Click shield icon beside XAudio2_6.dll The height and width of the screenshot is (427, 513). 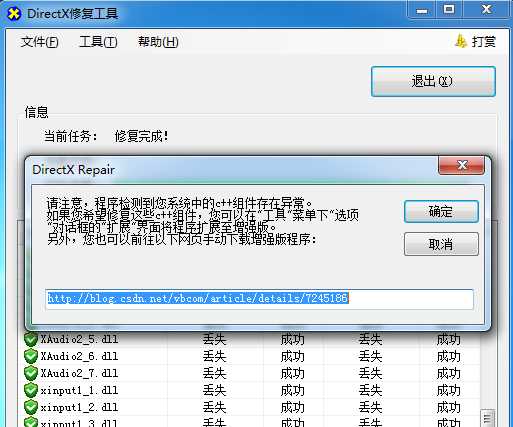pos(31,356)
